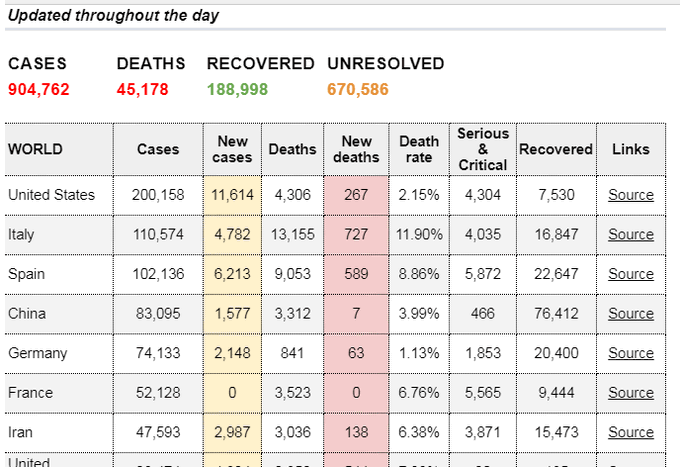The width and height of the screenshot is (680, 467).
Task: Click Italy deaths value 13,155
Action: tap(292, 235)
